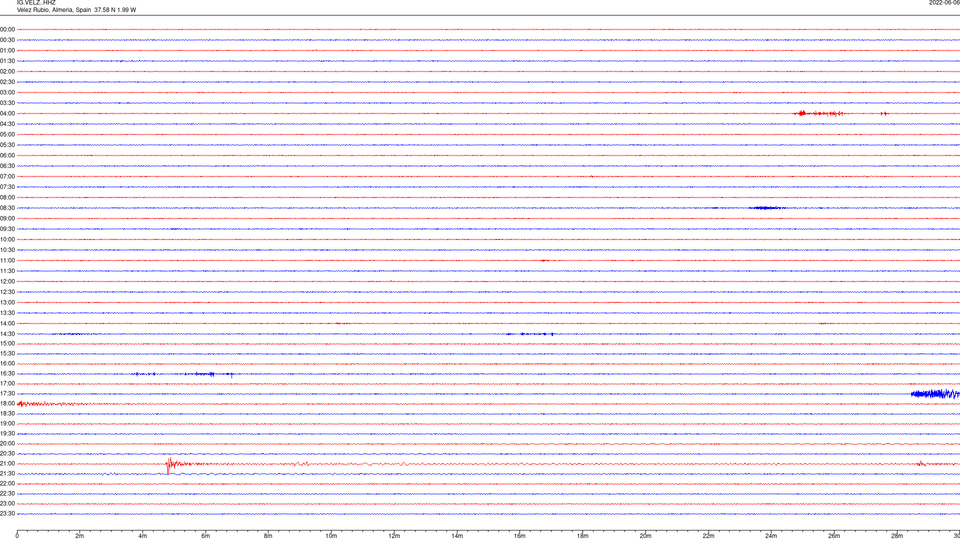This screenshot has width=960, height=540.
Task: Click the 4m axis tick label
Action: (143, 536)
